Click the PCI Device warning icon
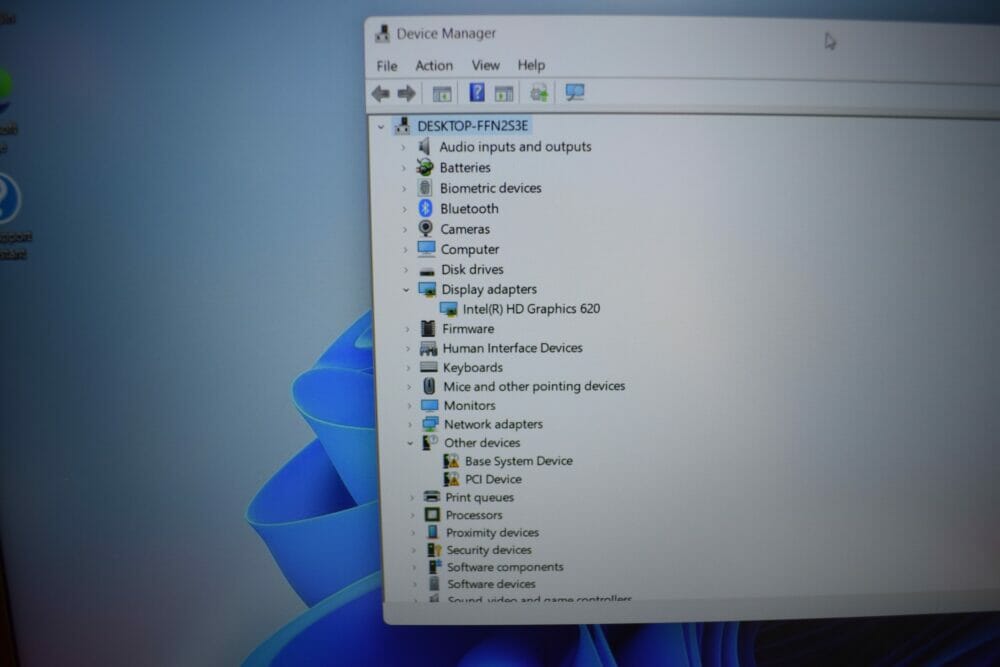Screen dimensions: 1000x667 (x=451, y=478)
